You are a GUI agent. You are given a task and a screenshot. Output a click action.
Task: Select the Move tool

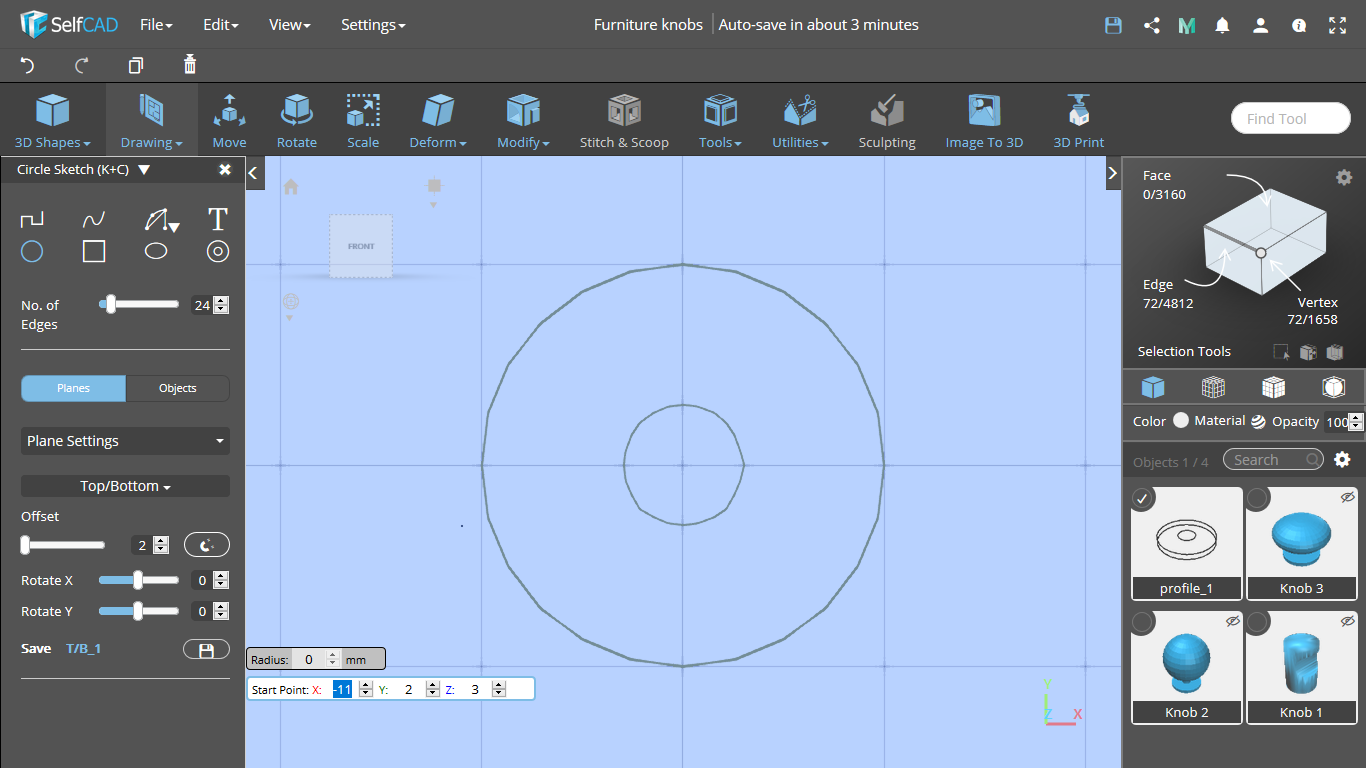(x=229, y=120)
